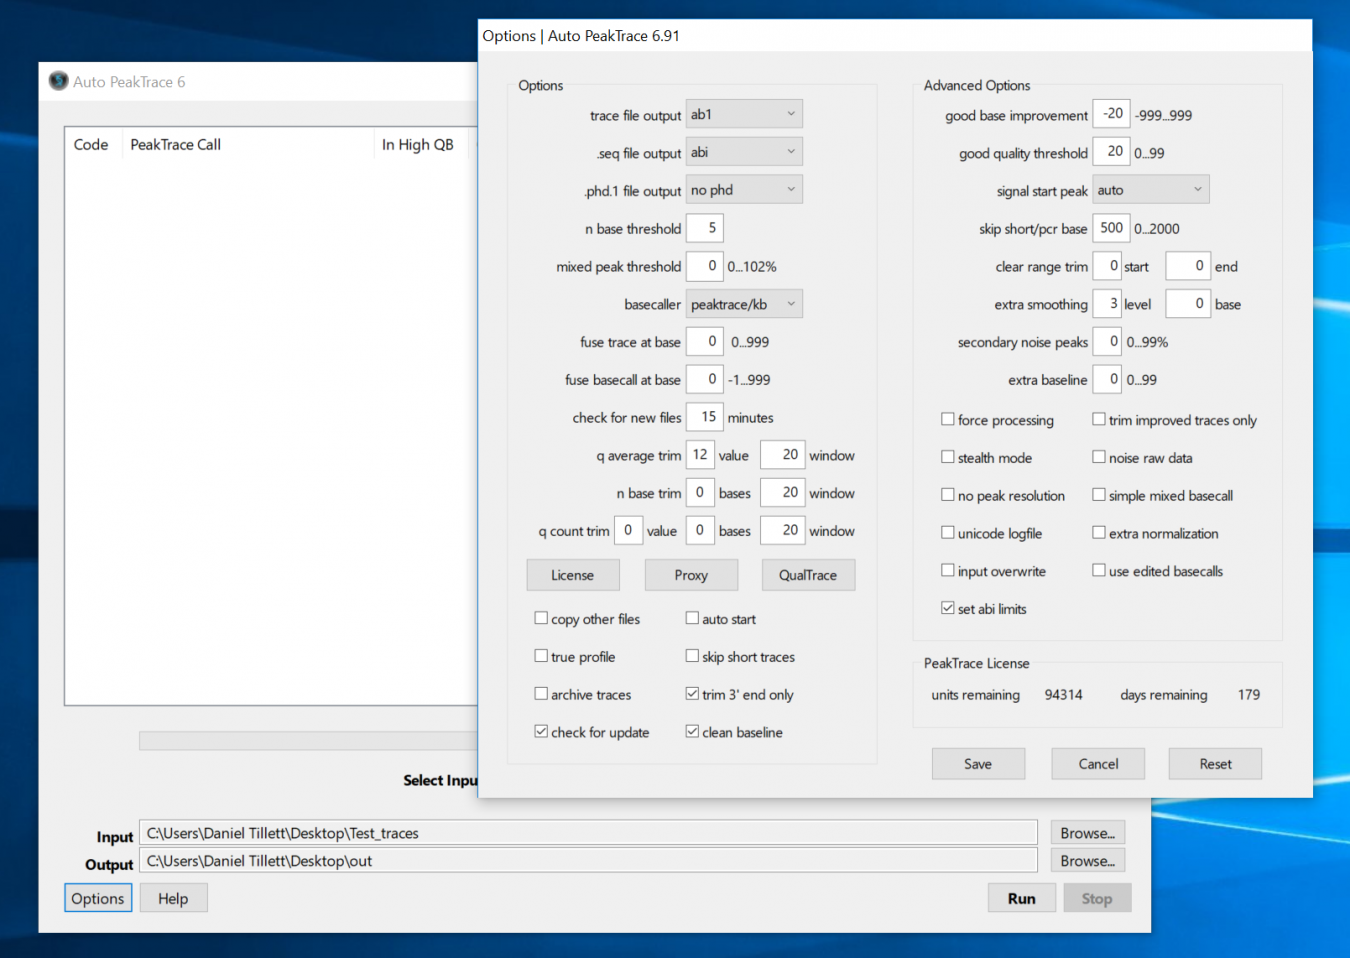Screen dimensions: 1350x958
Task: Click q count trim value field
Action: coord(628,530)
